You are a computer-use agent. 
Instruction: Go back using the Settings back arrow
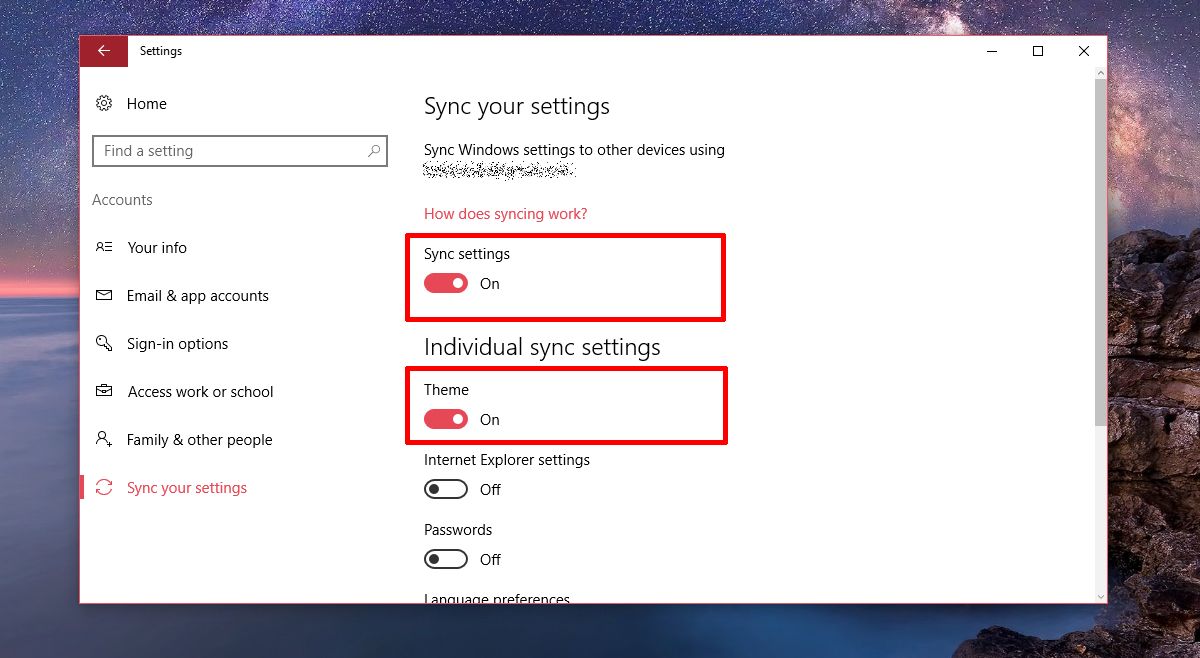pyautogui.click(x=104, y=51)
